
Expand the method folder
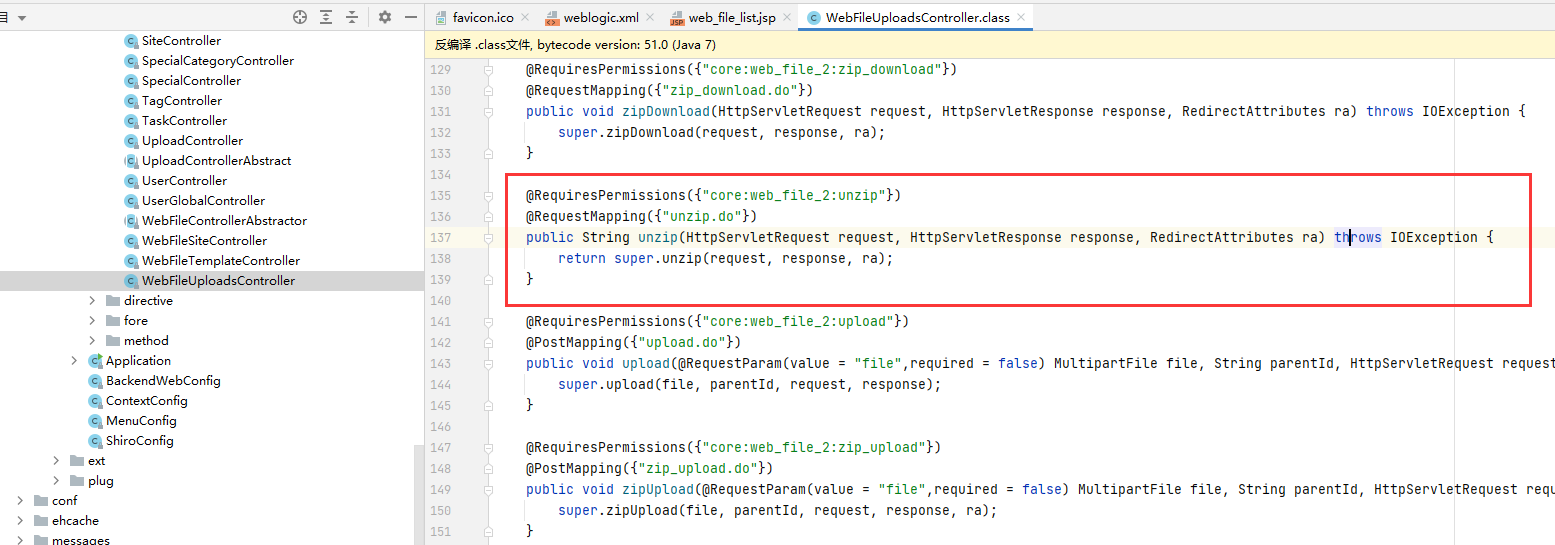(92, 341)
